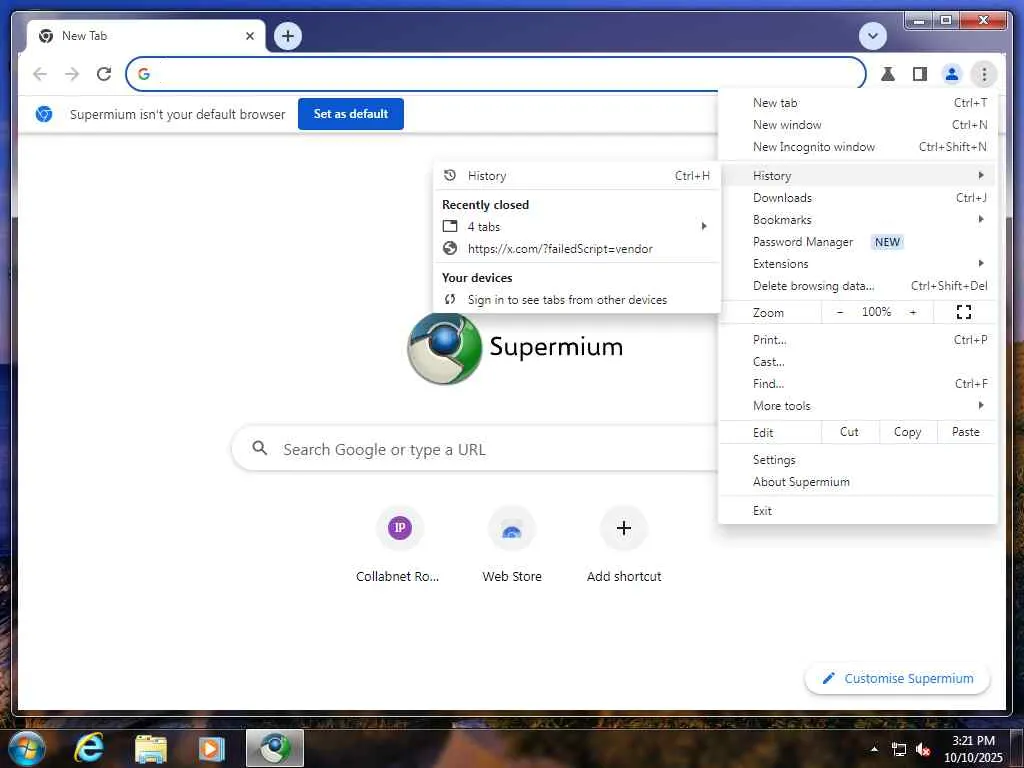The image size is (1024, 768).
Task: Open a new tab with plus button
Action: (x=288, y=36)
